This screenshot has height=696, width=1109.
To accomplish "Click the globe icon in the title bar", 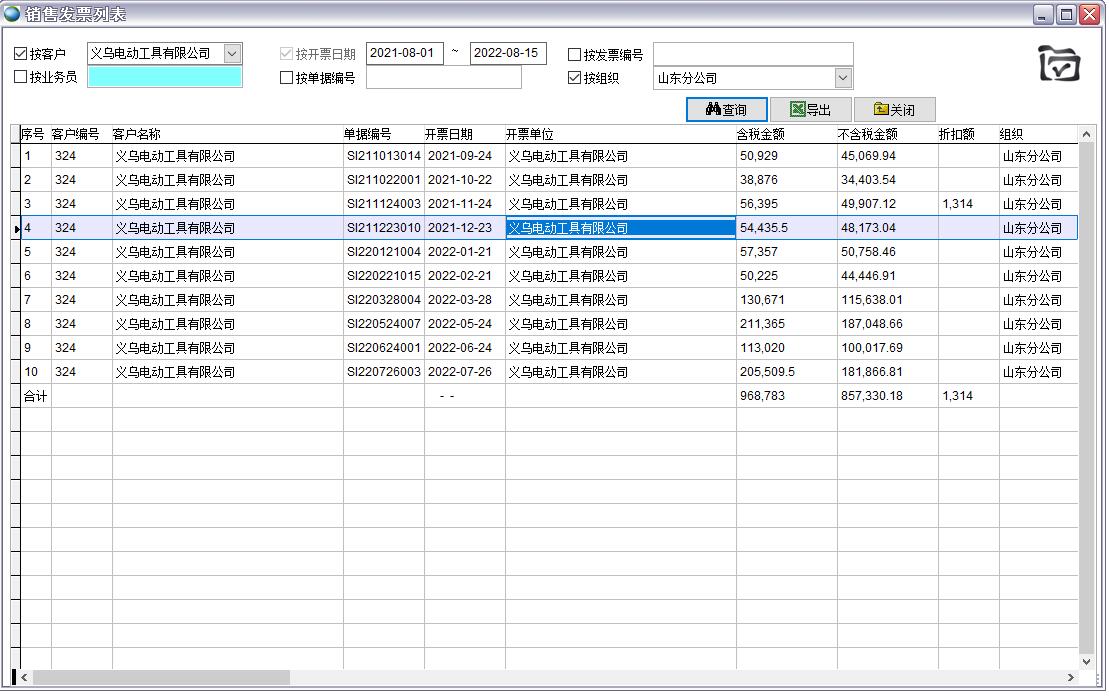I will pyautogui.click(x=12, y=14).
